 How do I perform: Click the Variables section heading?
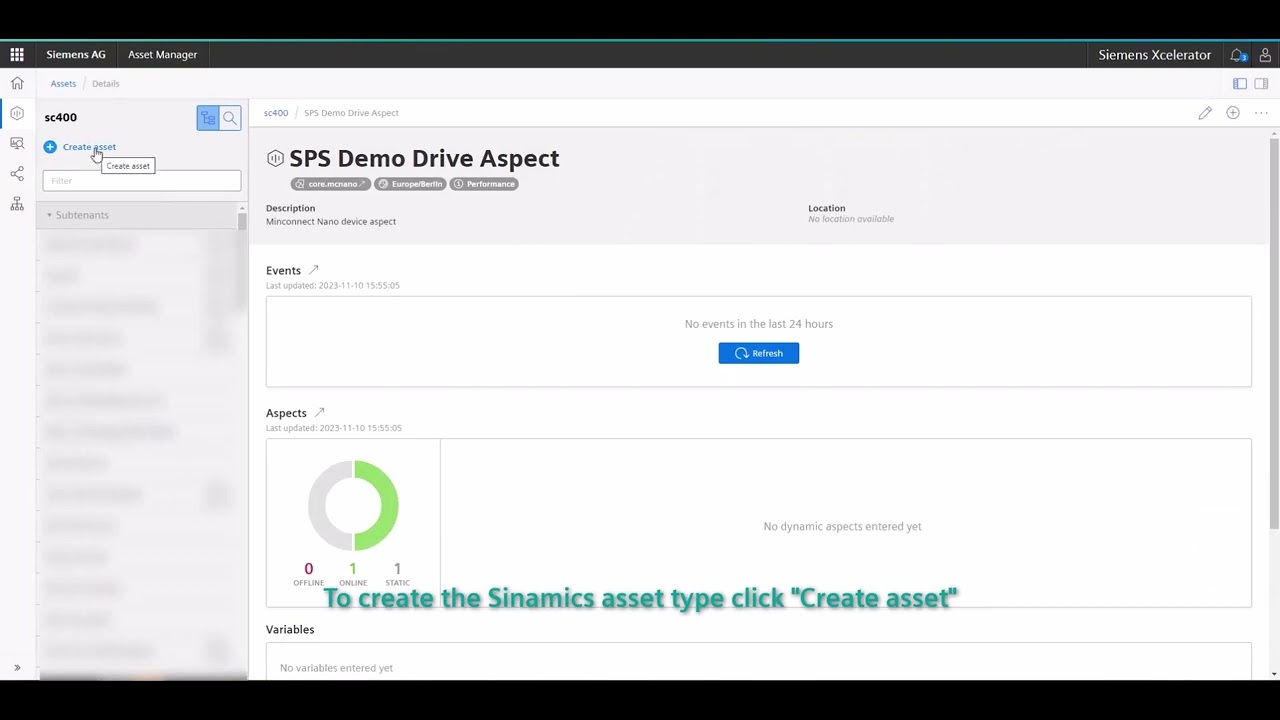coord(290,630)
